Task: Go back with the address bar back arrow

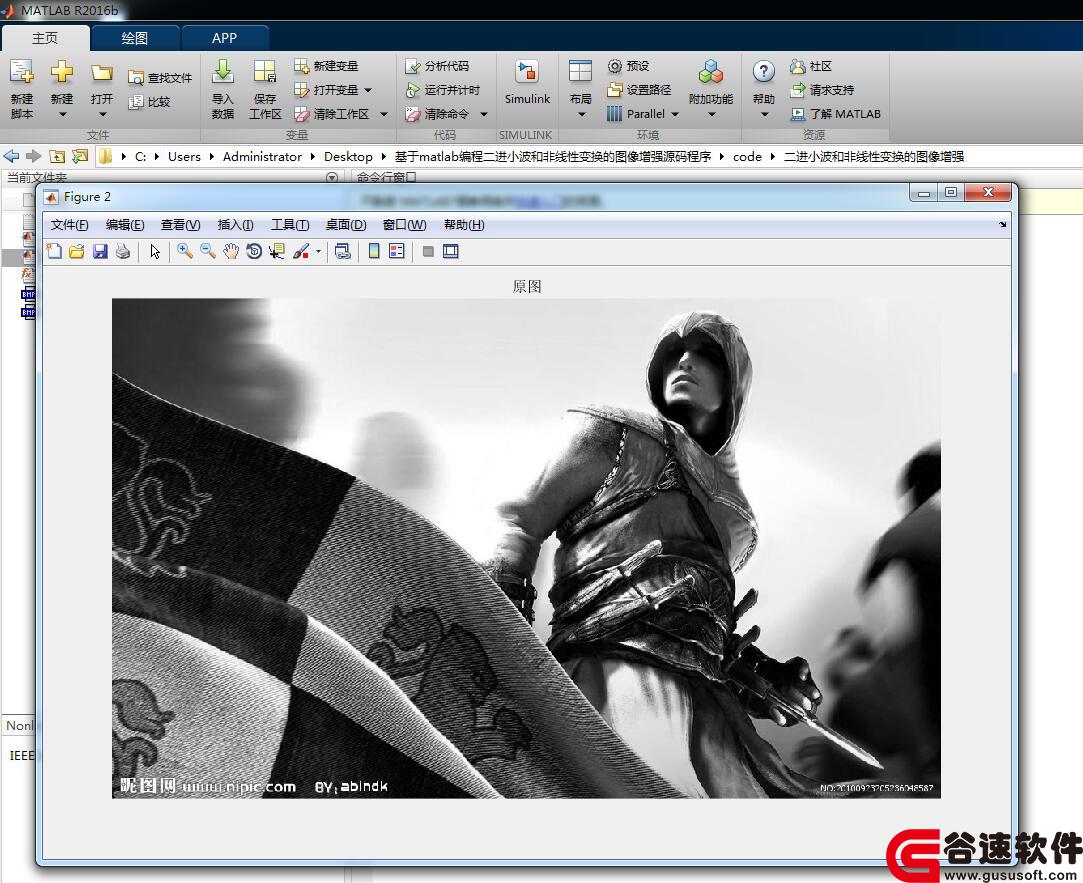Action: pyautogui.click(x=11, y=156)
